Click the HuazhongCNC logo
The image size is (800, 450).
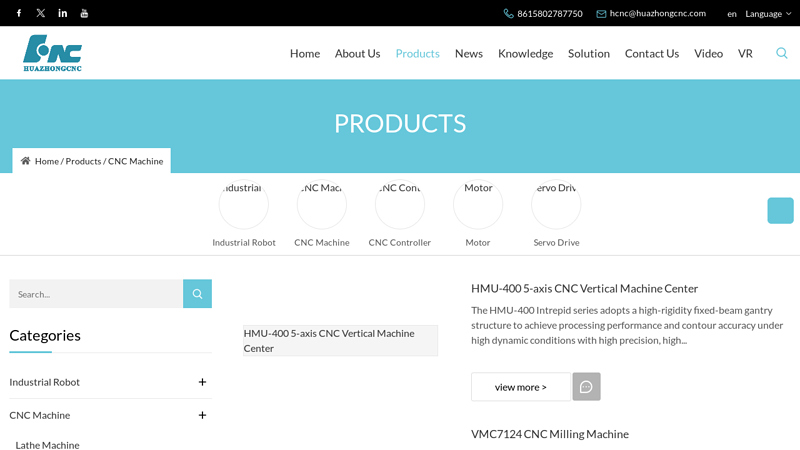pos(53,53)
